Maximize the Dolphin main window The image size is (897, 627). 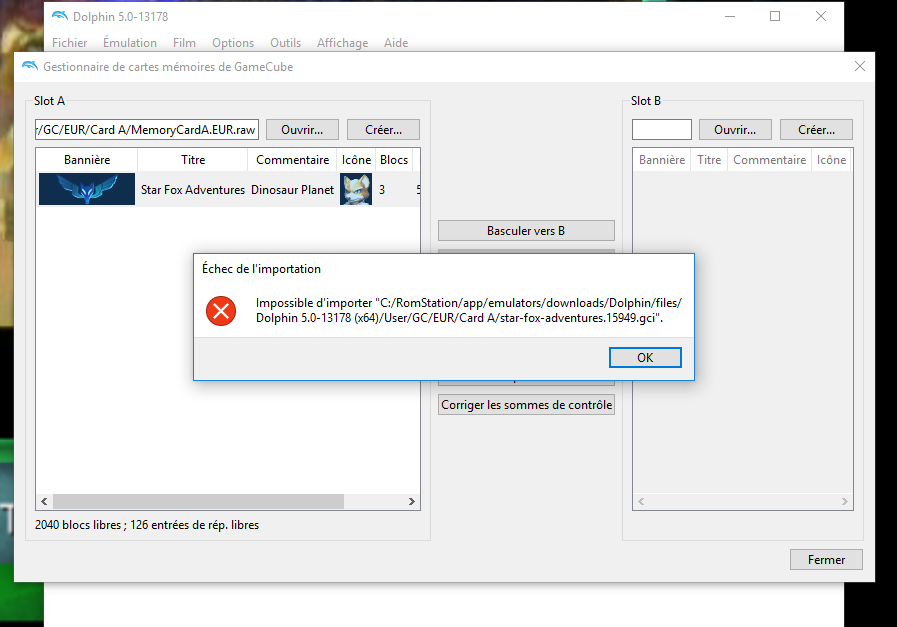click(x=775, y=16)
